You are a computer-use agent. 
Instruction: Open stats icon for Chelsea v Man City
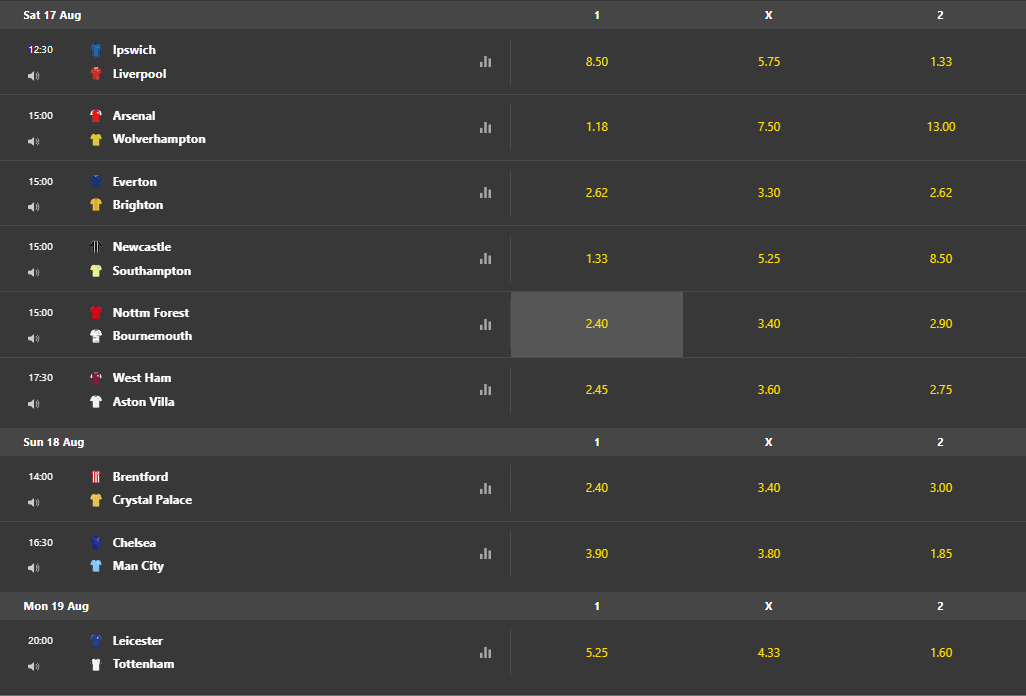485,553
